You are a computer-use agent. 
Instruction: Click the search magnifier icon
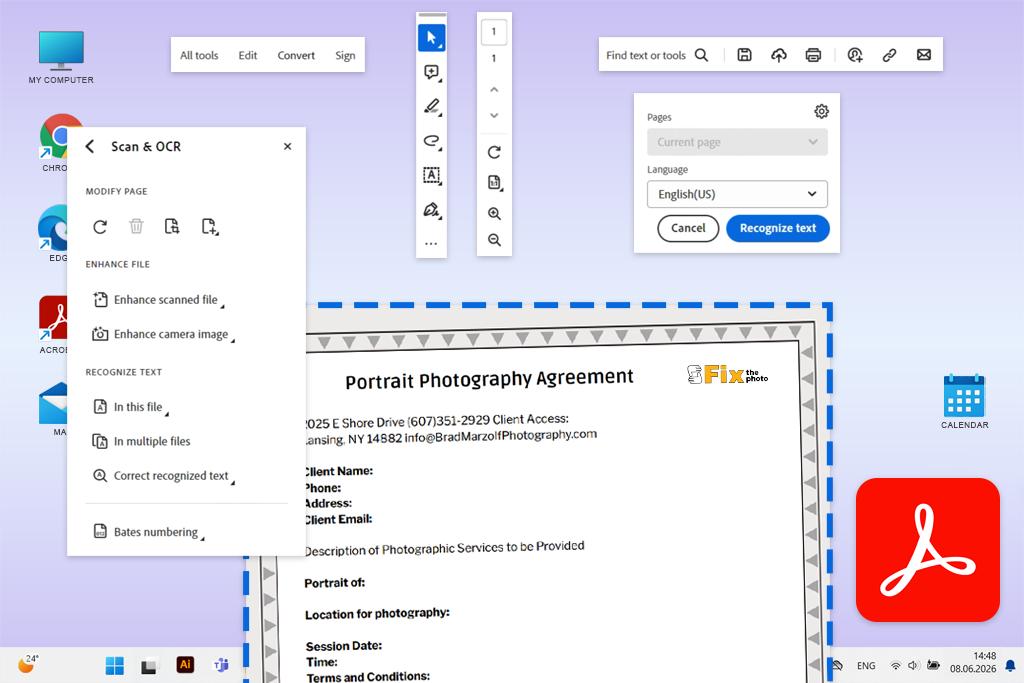pos(701,55)
